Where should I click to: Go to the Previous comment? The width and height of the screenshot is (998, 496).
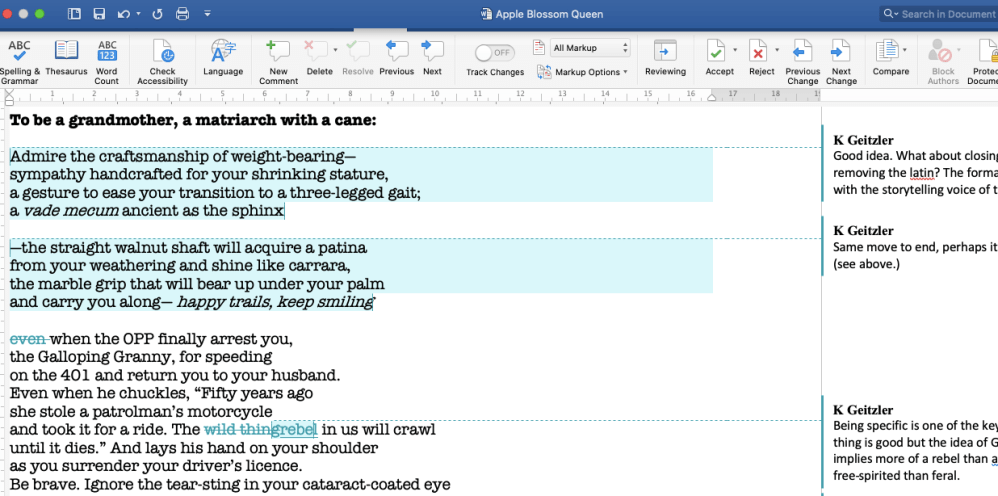tap(396, 60)
